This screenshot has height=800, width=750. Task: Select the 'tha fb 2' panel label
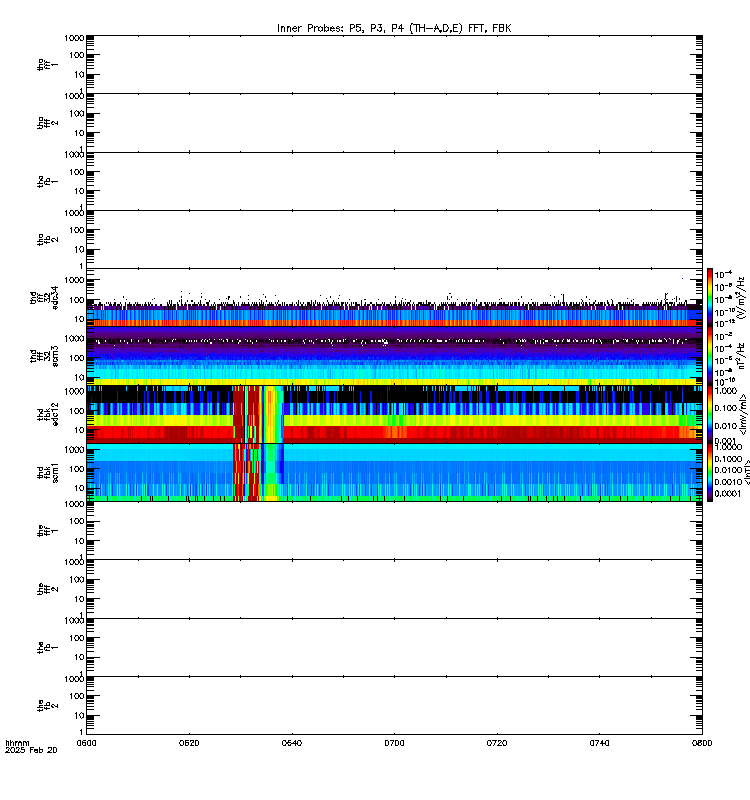click(x=47, y=239)
